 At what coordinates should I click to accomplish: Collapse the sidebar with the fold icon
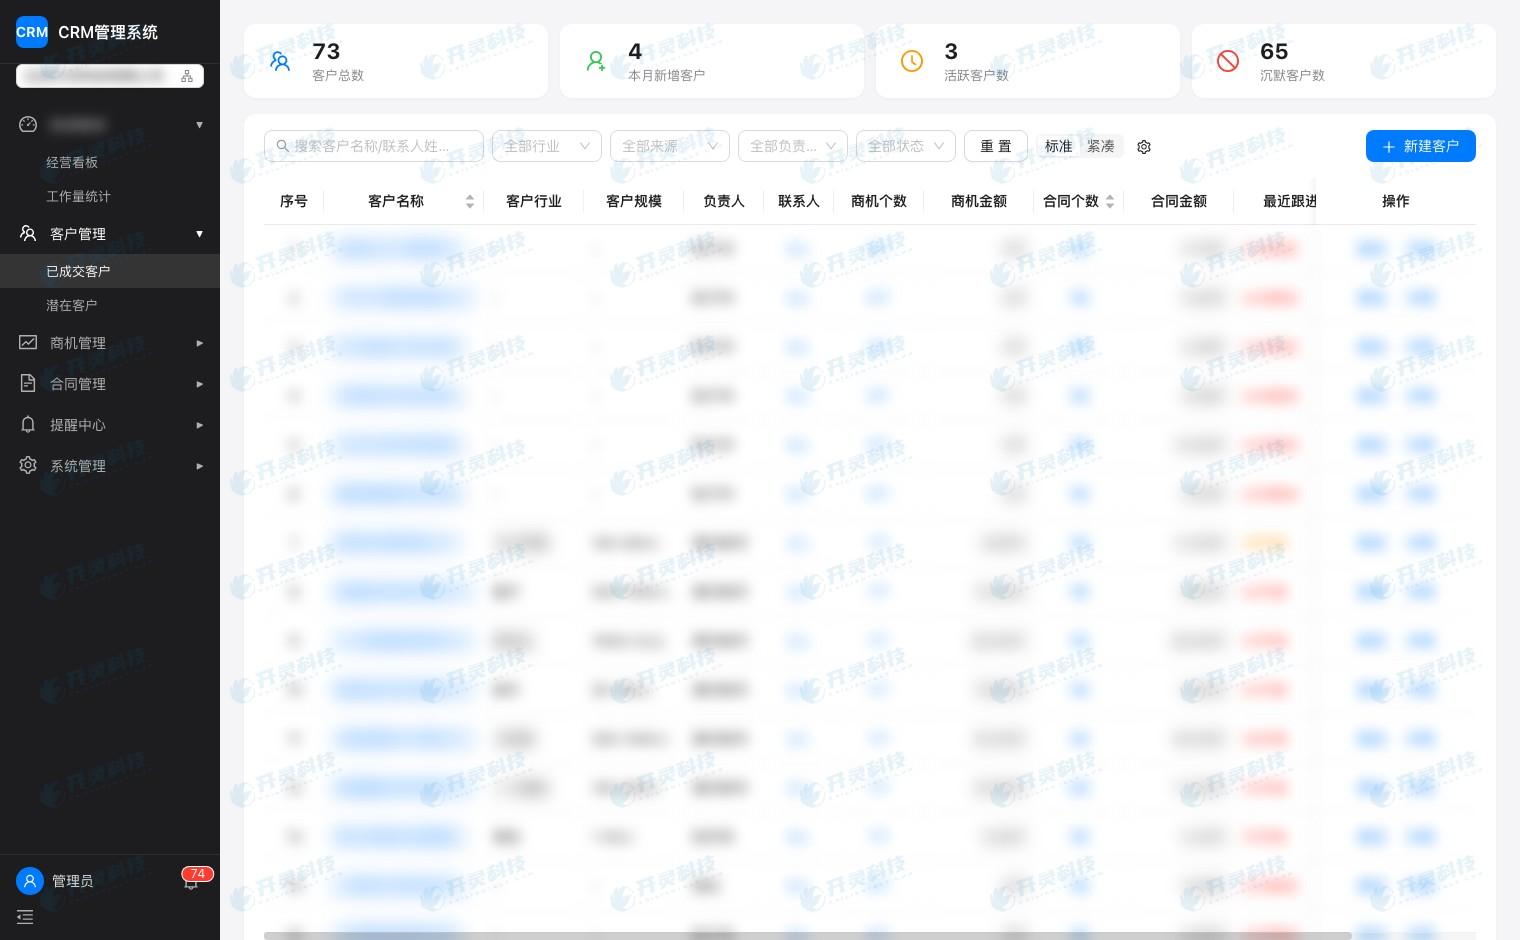25,917
